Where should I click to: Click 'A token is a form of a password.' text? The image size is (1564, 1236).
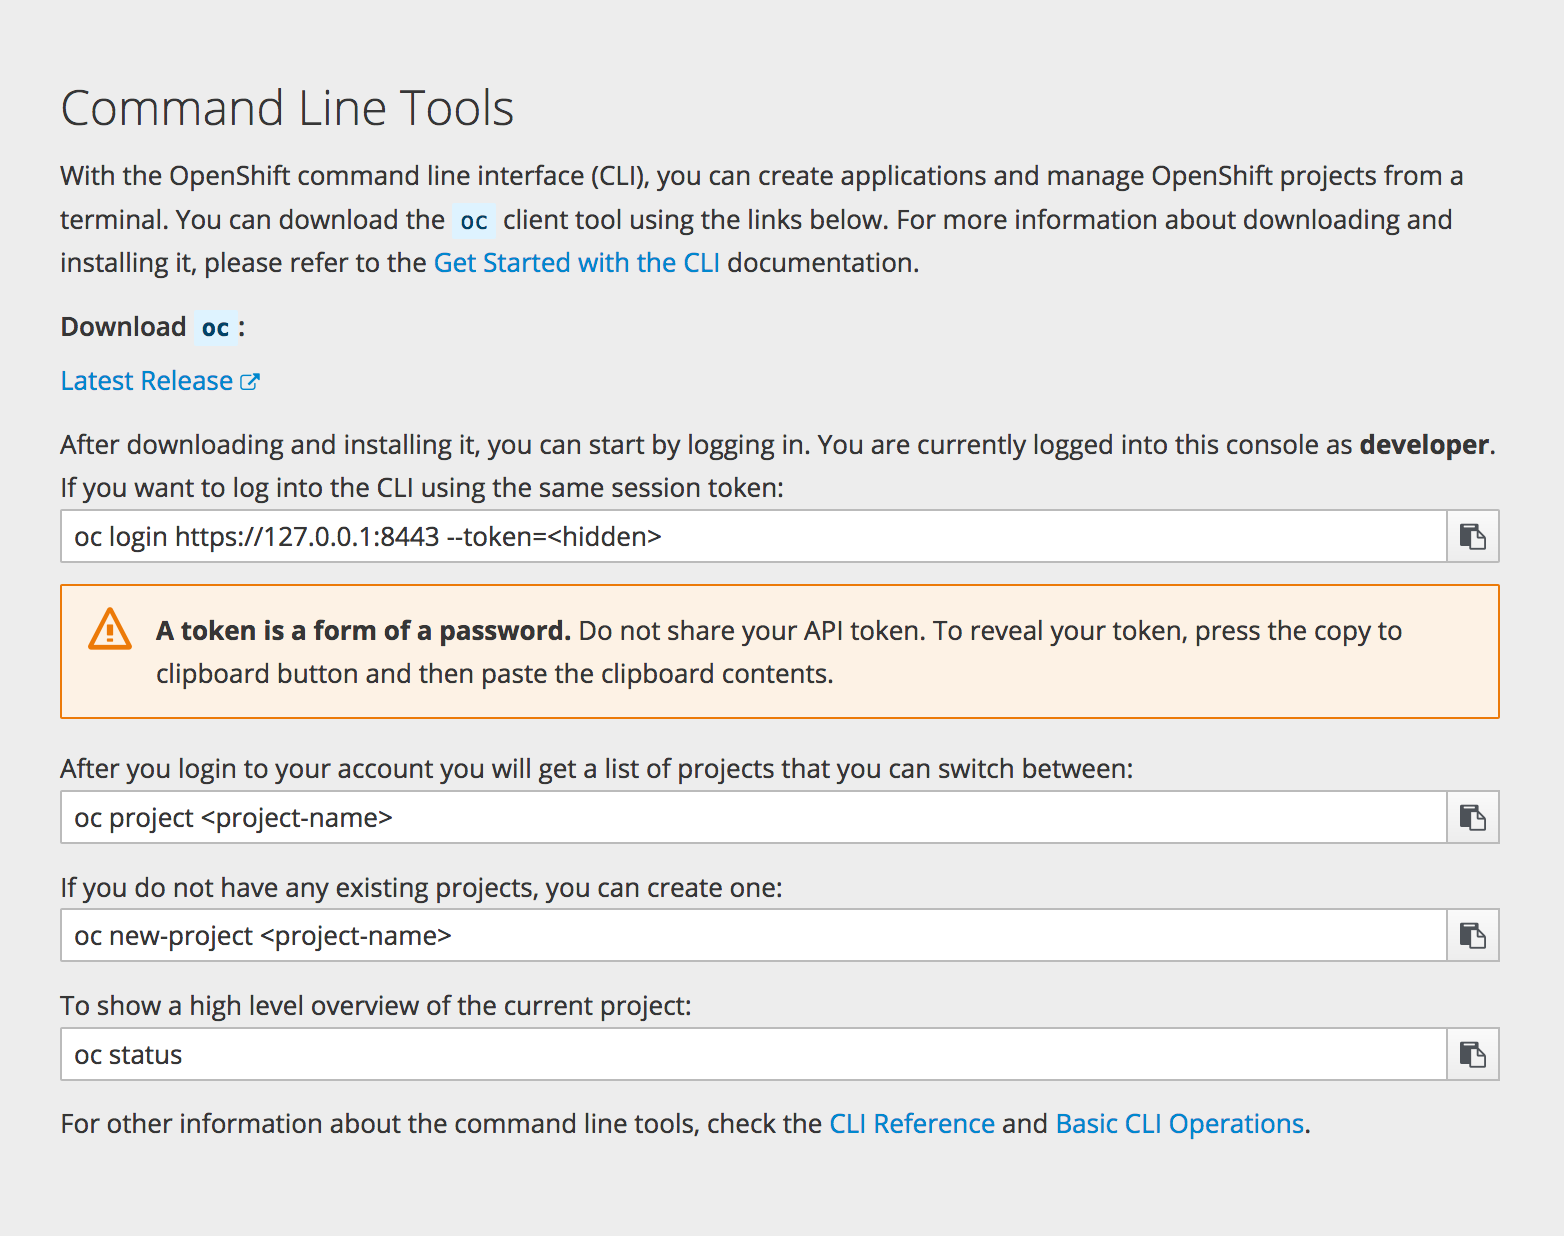tap(363, 630)
